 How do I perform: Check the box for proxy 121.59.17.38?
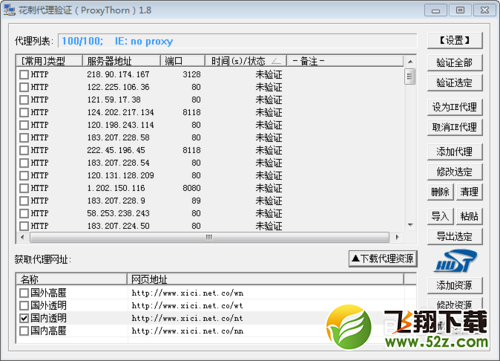24,100
